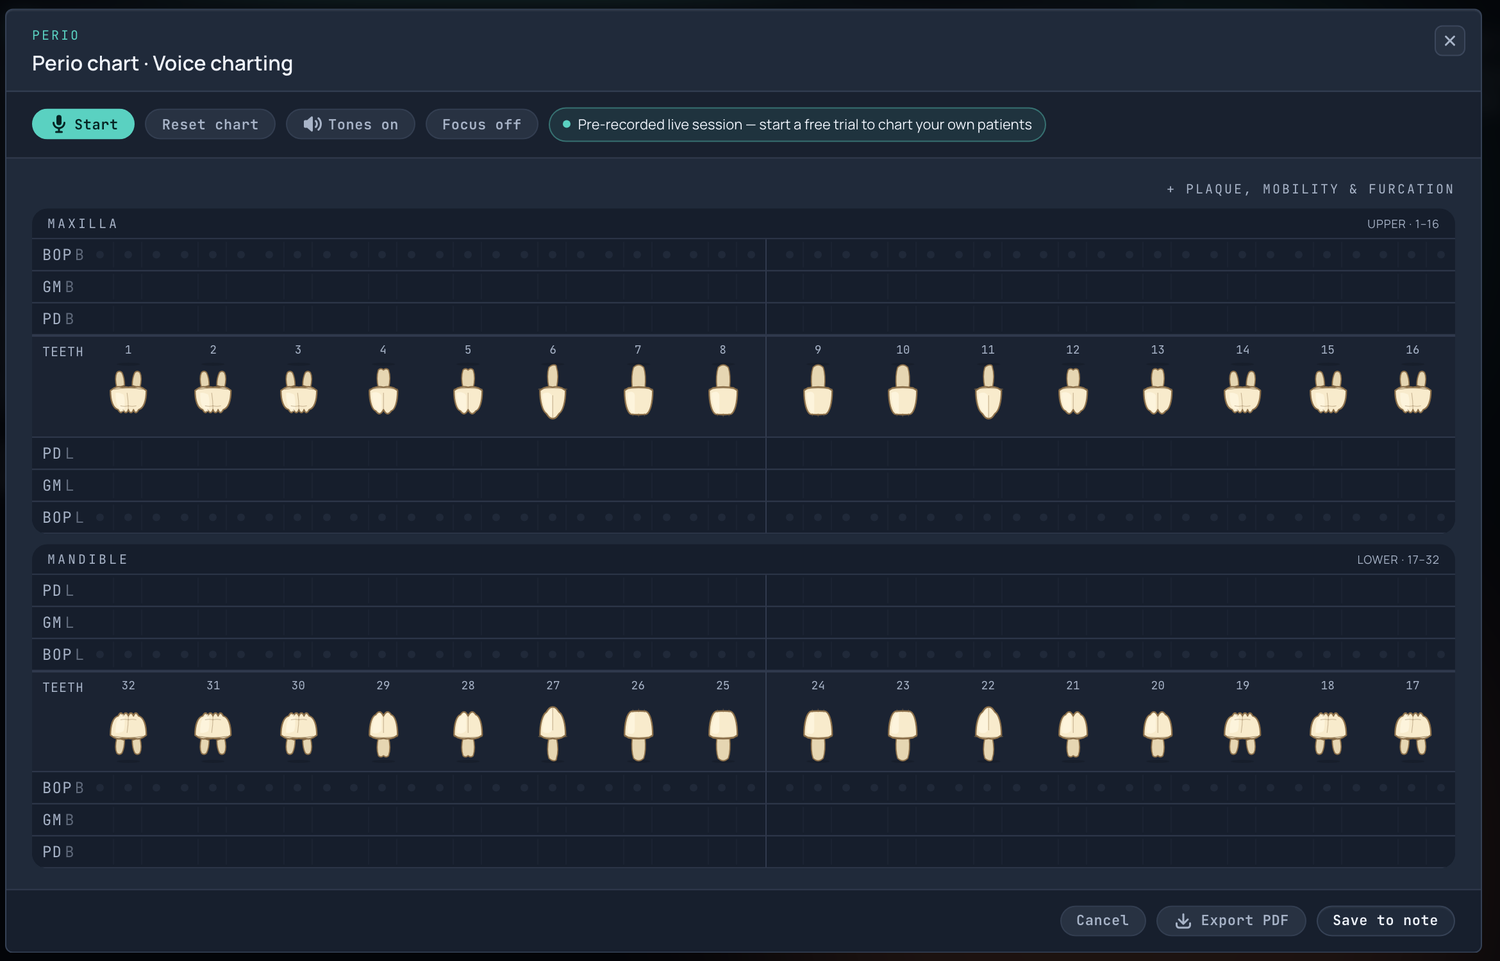Select tooth 4 premolar icon
1500x961 pixels.
coord(383,391)
